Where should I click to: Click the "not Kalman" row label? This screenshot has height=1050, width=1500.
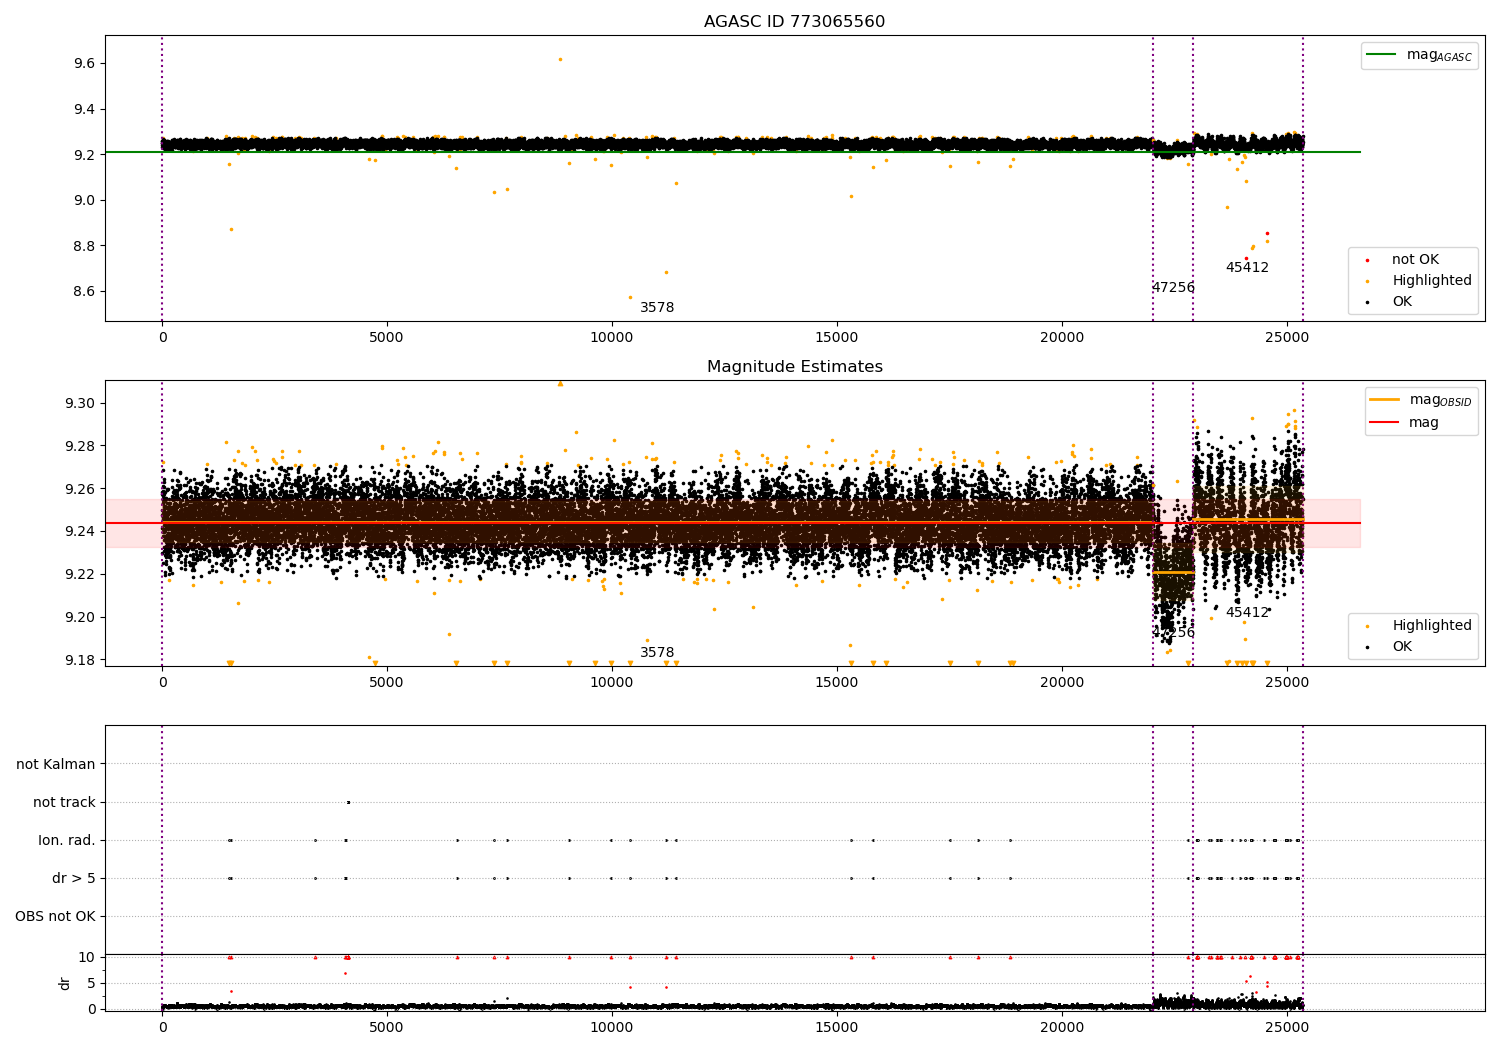point(56,765)
